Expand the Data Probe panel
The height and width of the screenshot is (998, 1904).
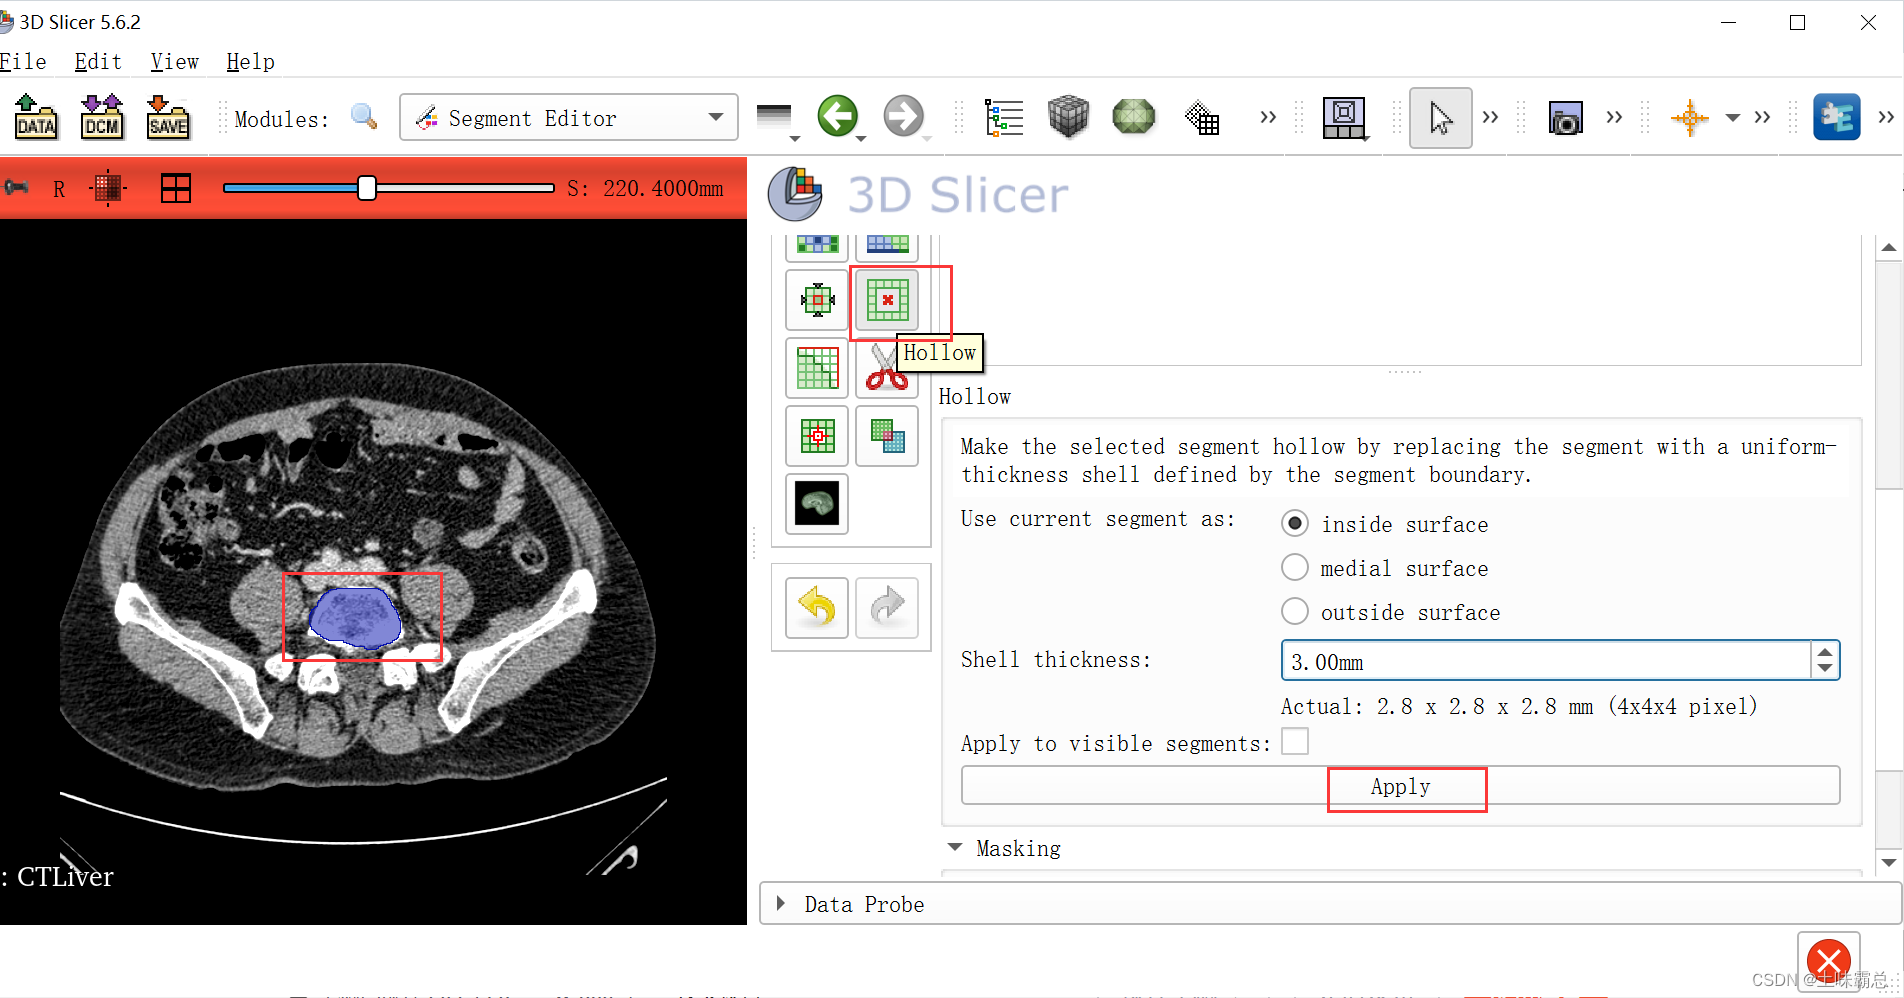781,904
